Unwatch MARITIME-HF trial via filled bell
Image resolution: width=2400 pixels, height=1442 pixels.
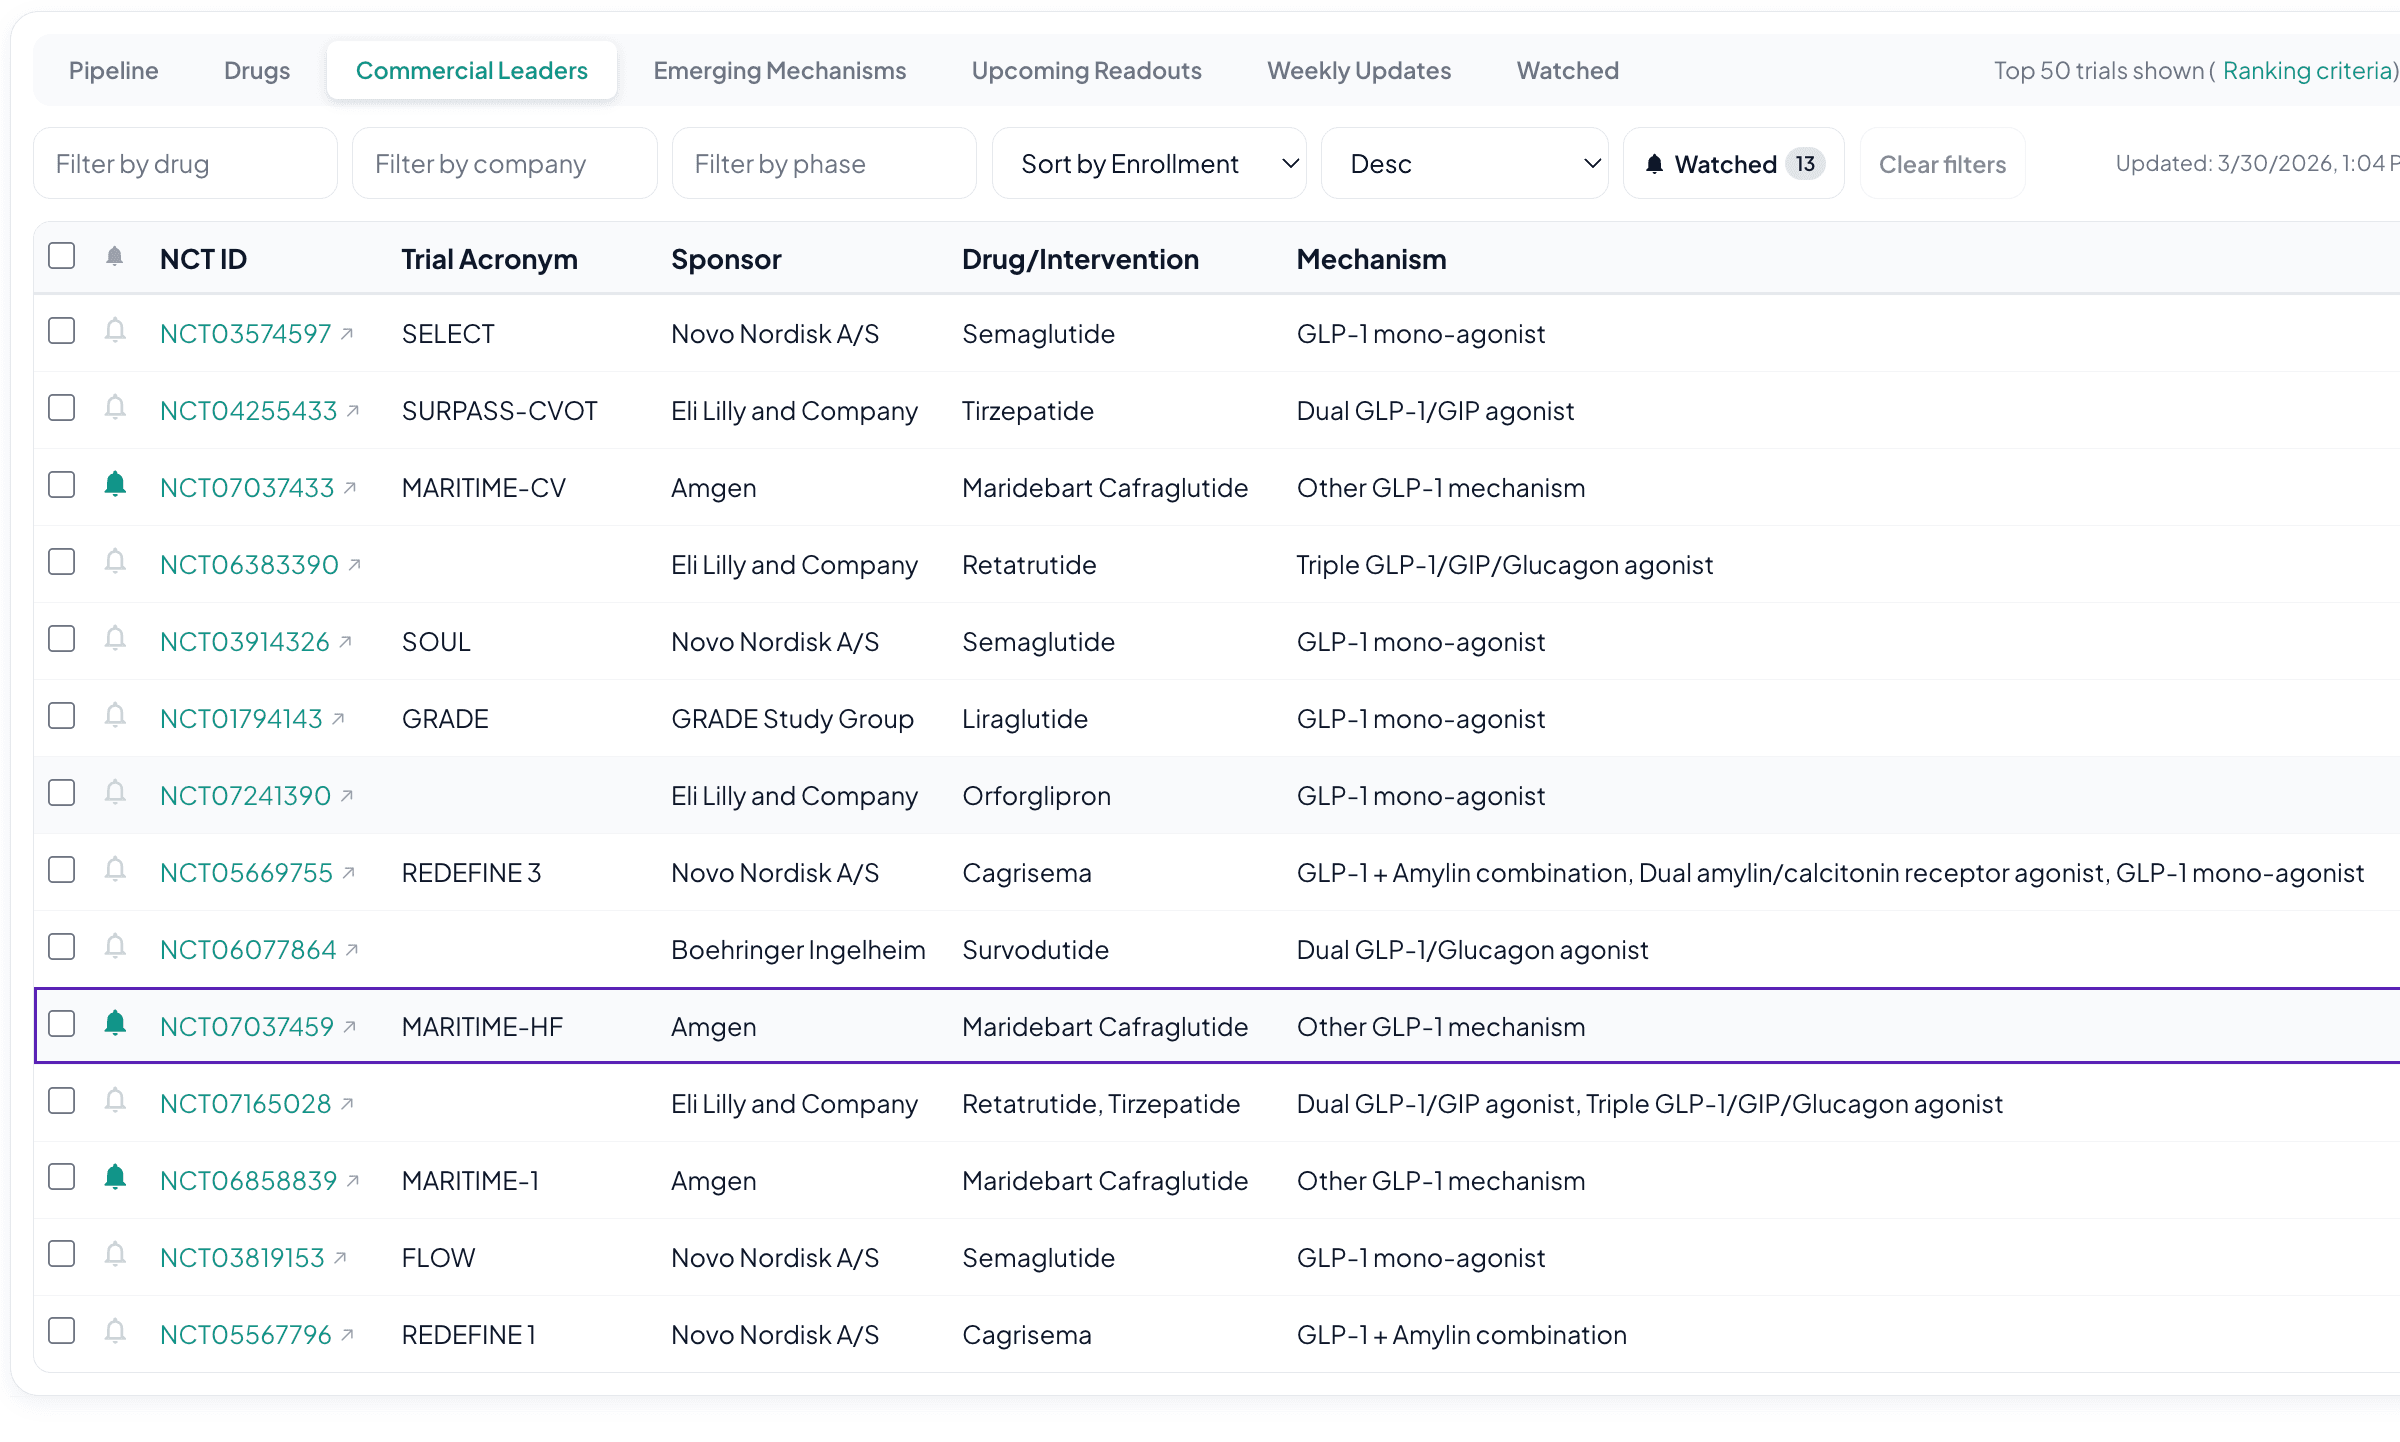[115, 1024]
